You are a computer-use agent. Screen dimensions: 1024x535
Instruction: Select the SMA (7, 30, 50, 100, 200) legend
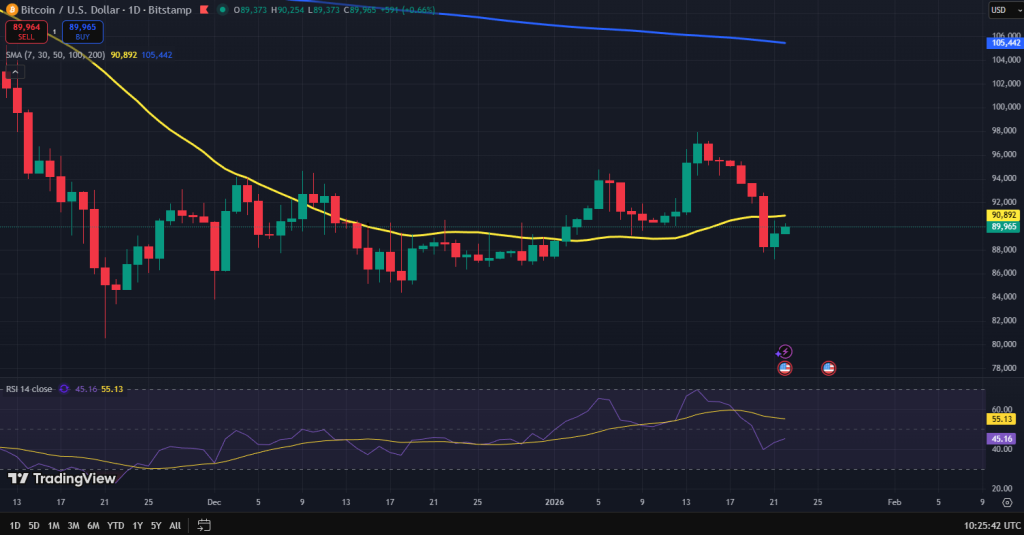click(x=56, y=55)
